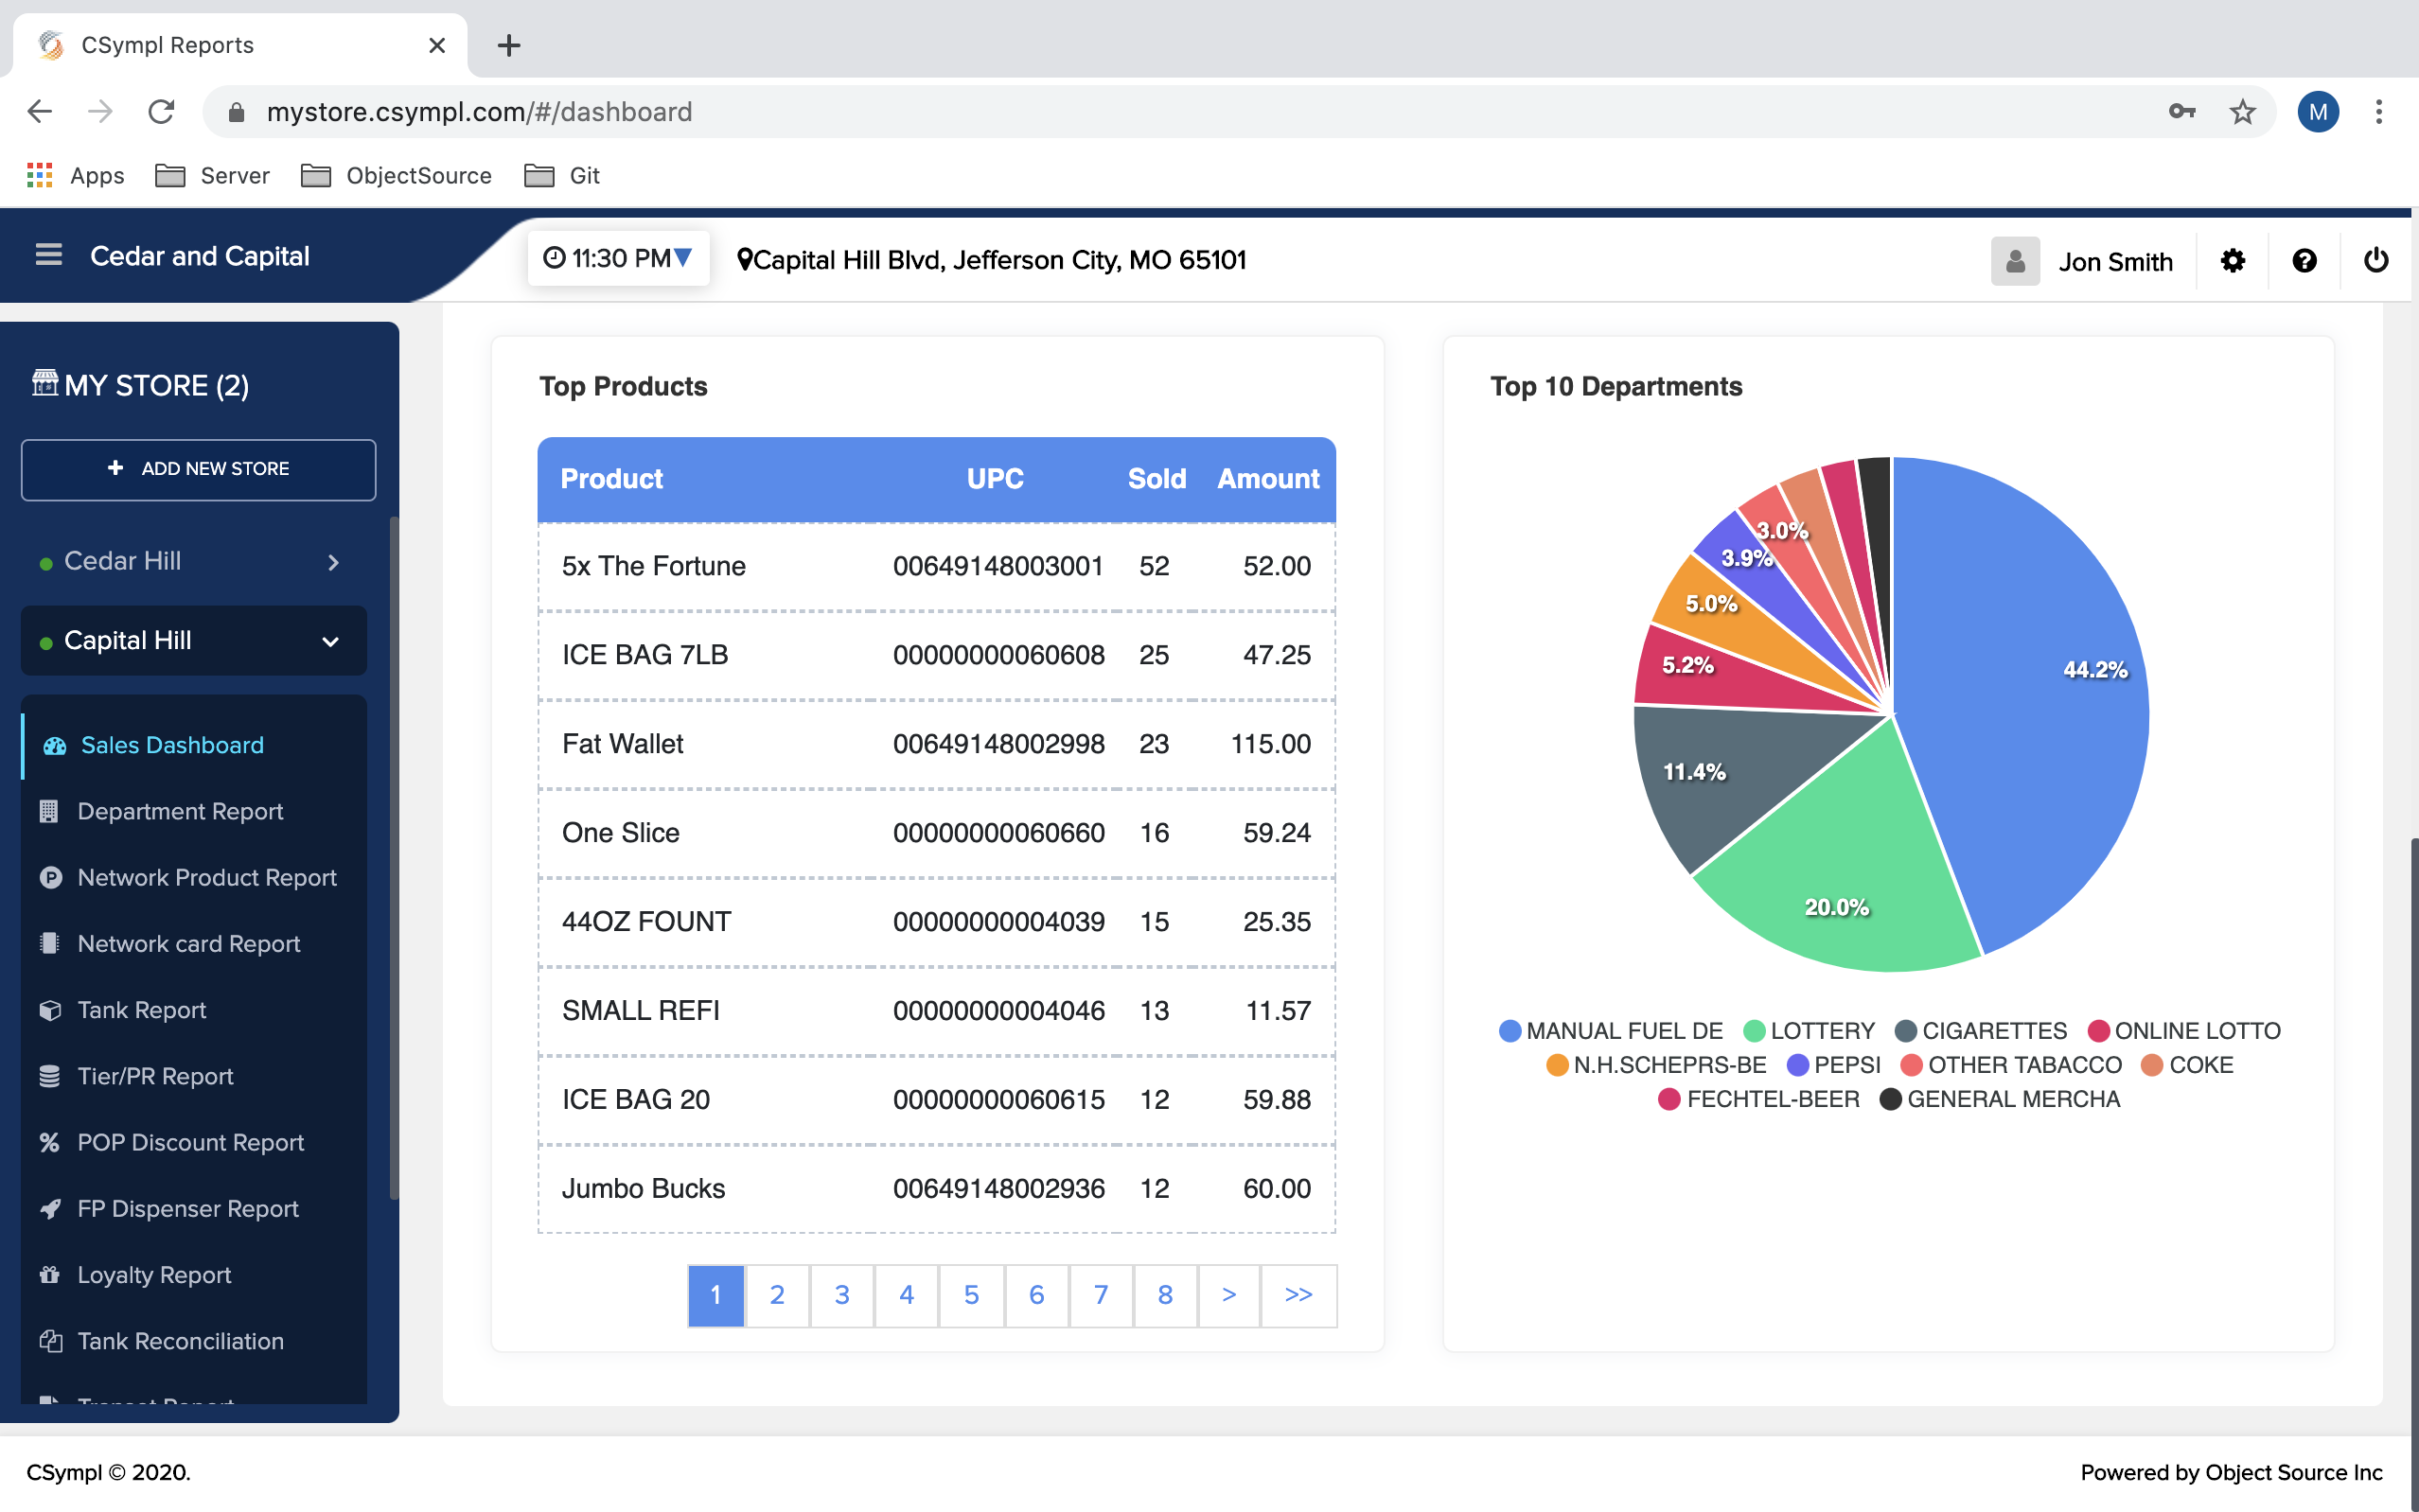Screen dimensions: 2419x1512
Task: Open the 11:30 PM time dropdown
Action: coord(618,259)
